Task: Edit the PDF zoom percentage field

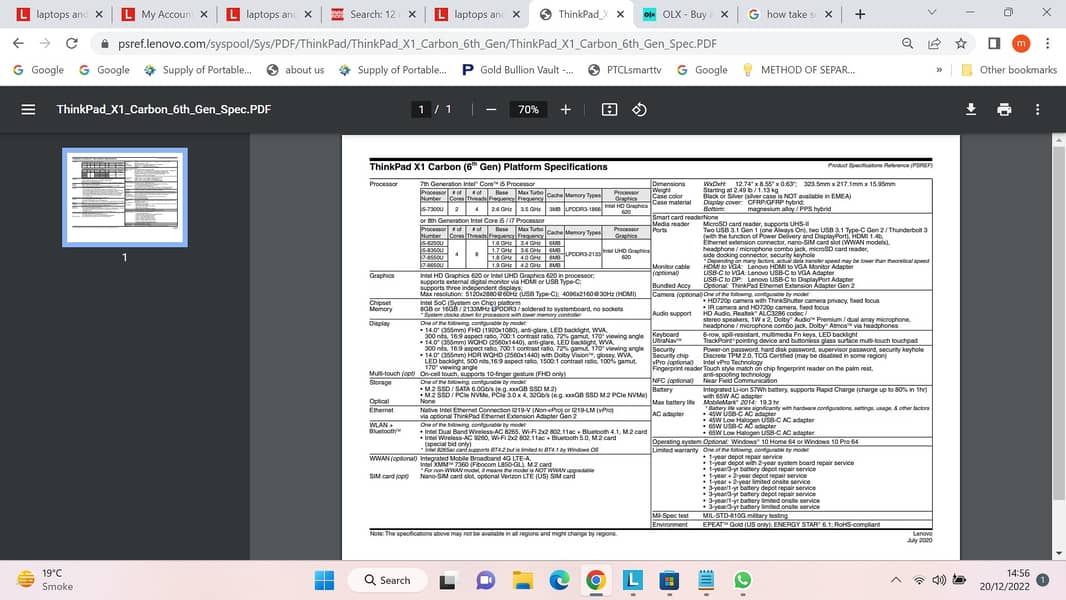Action: [x=528, y=109]
